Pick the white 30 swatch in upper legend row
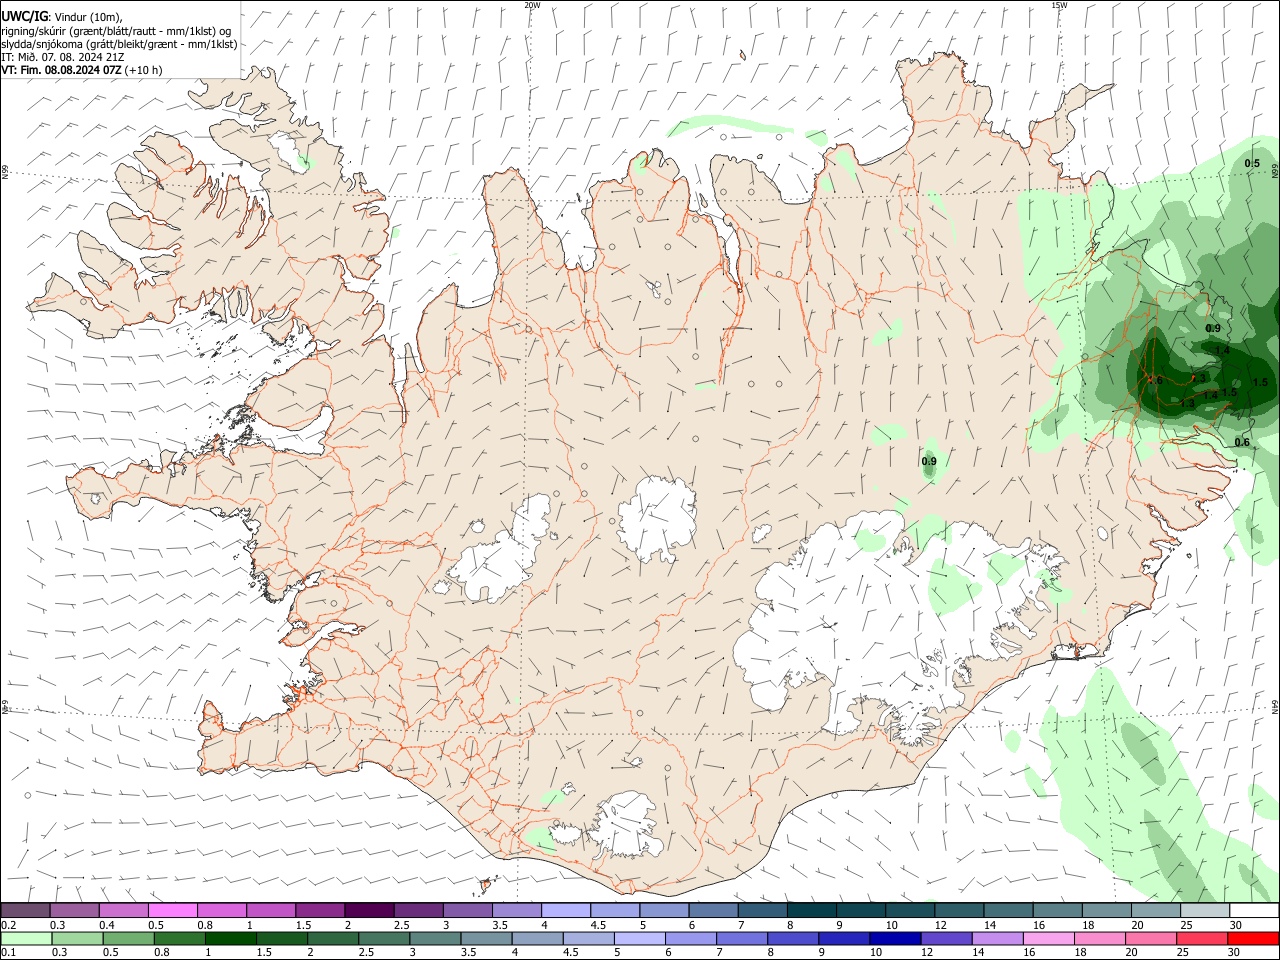 1254,910
